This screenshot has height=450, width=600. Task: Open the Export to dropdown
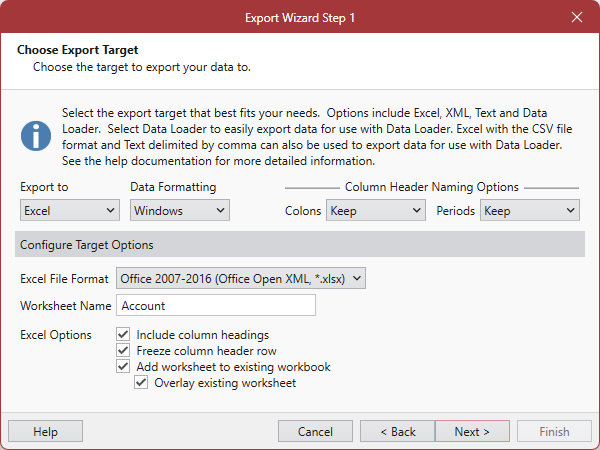(x=70, y=210)
